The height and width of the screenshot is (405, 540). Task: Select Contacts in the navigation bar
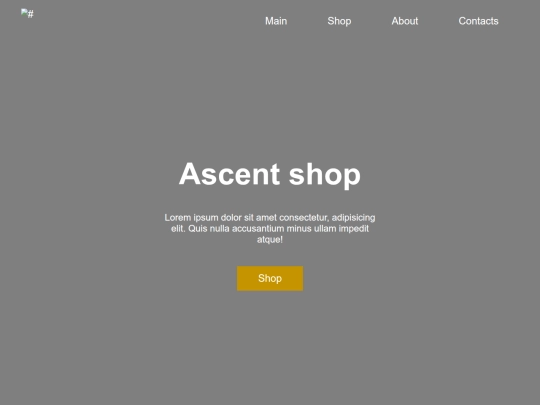tap(478, 21)
